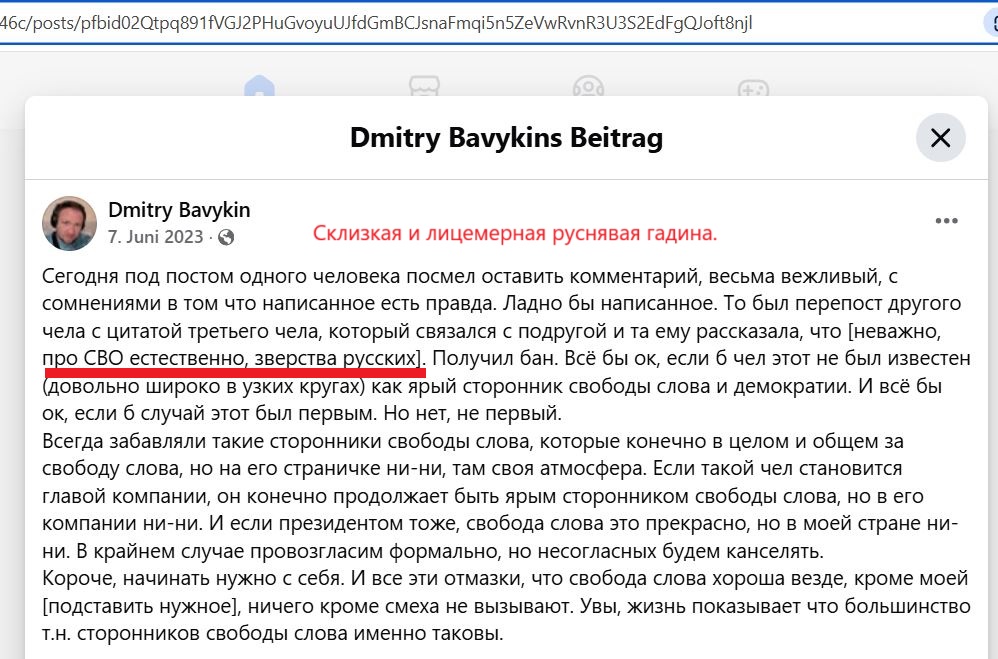998x659 pixels.
Task: Click the Groups icon behind dialog
Action: 588,86
